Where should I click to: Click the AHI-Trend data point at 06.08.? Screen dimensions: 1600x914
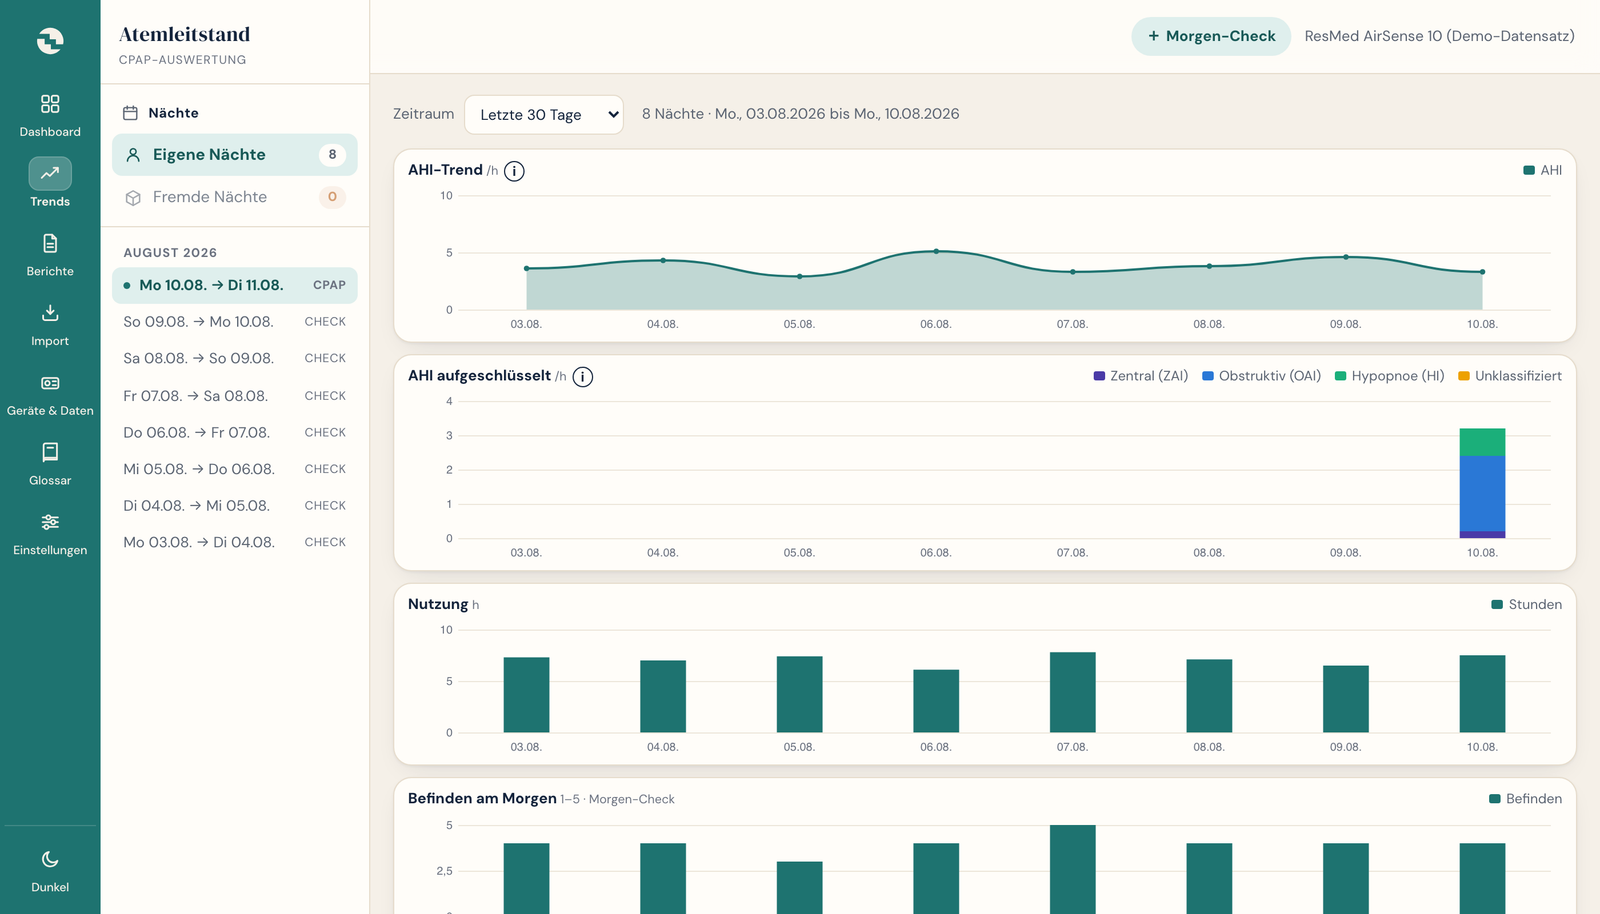click(x=936, y=251)
